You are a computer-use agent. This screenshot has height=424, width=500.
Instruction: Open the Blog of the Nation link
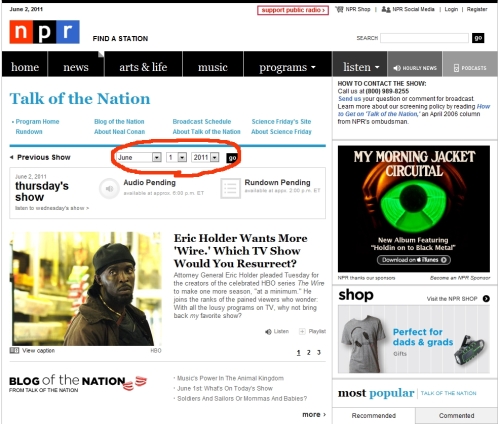tap(119, 122)
